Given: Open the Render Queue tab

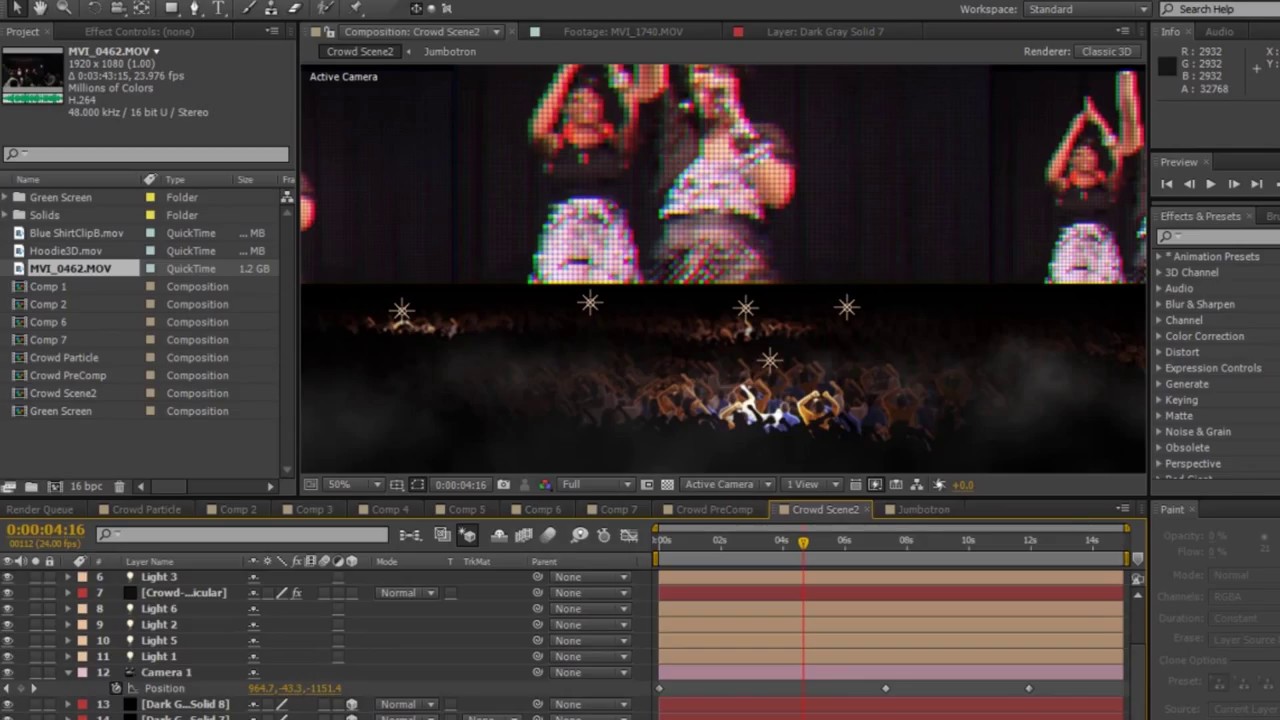Looking at the screenshot, I should pos(39,510).
